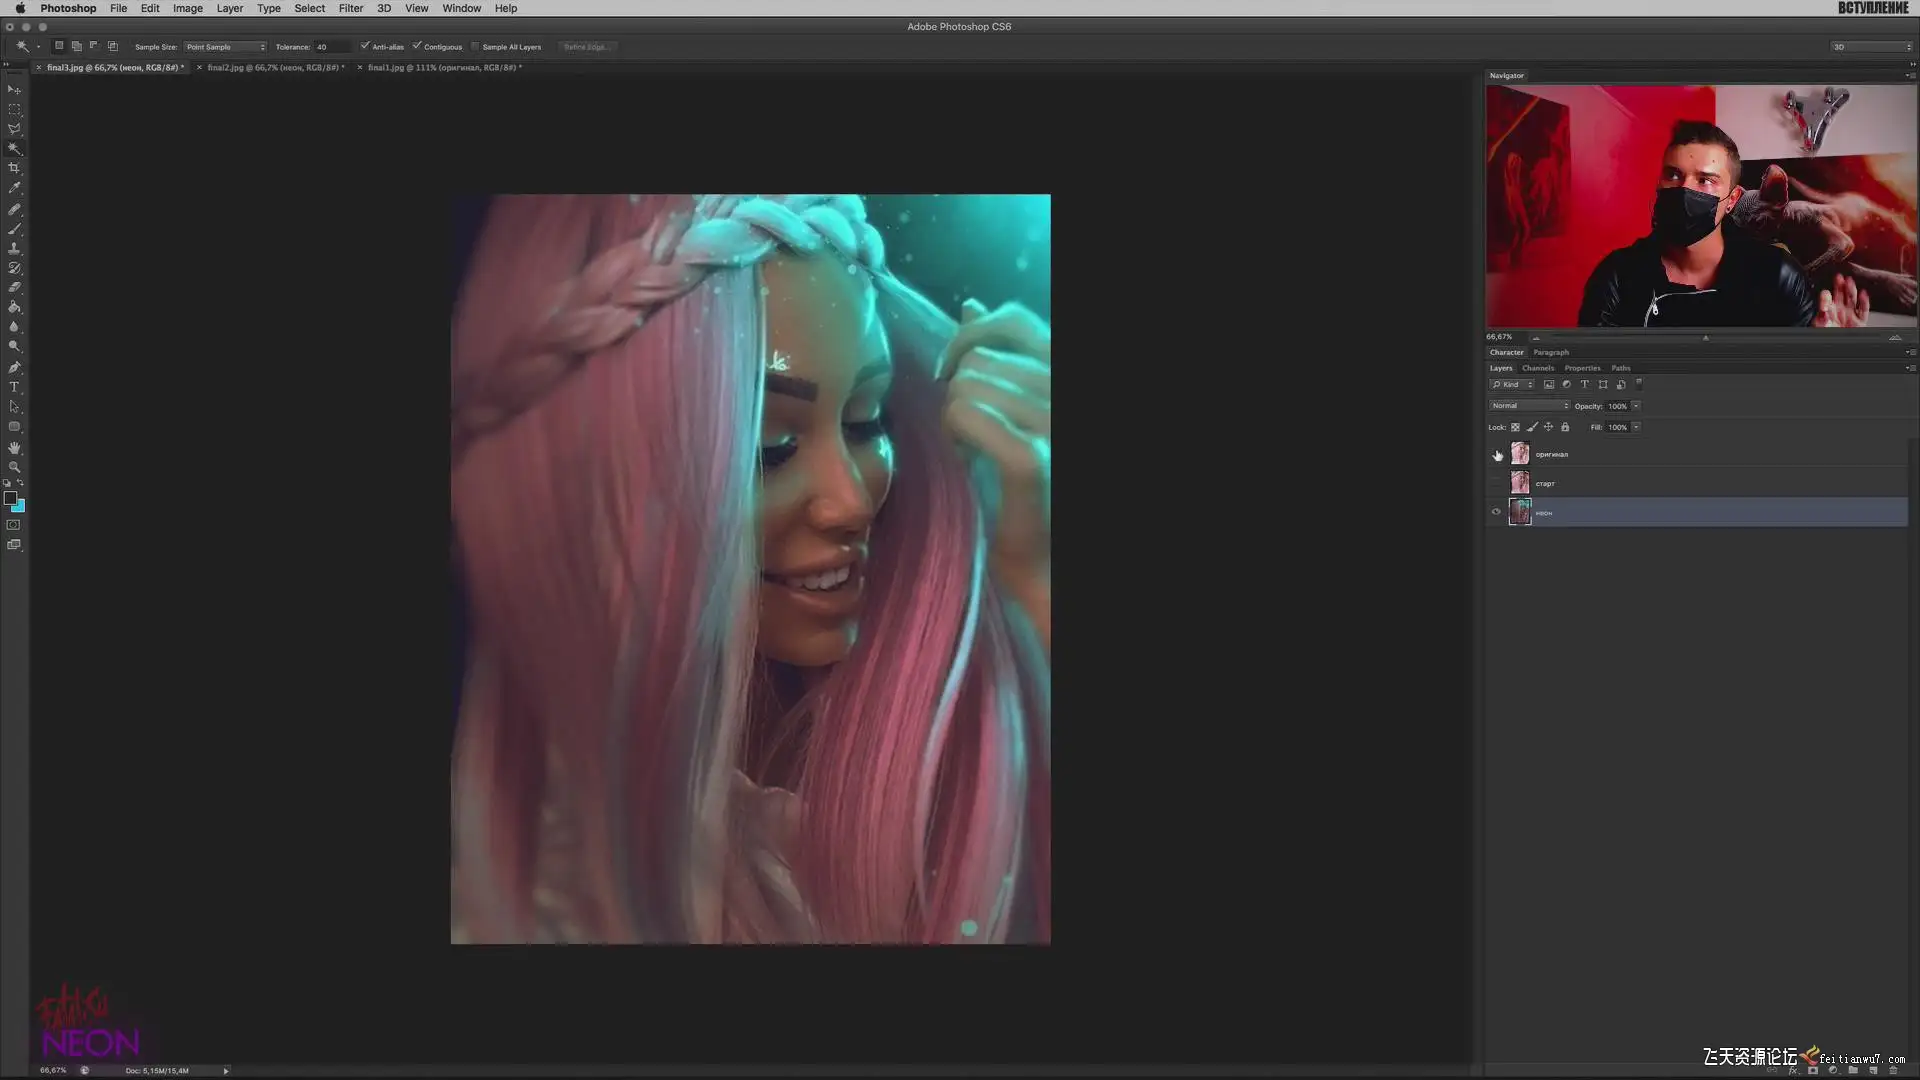Select the Type tool
This screenshot has height=1080, width=1920.
pyautogui.click(x=14, y=387)
